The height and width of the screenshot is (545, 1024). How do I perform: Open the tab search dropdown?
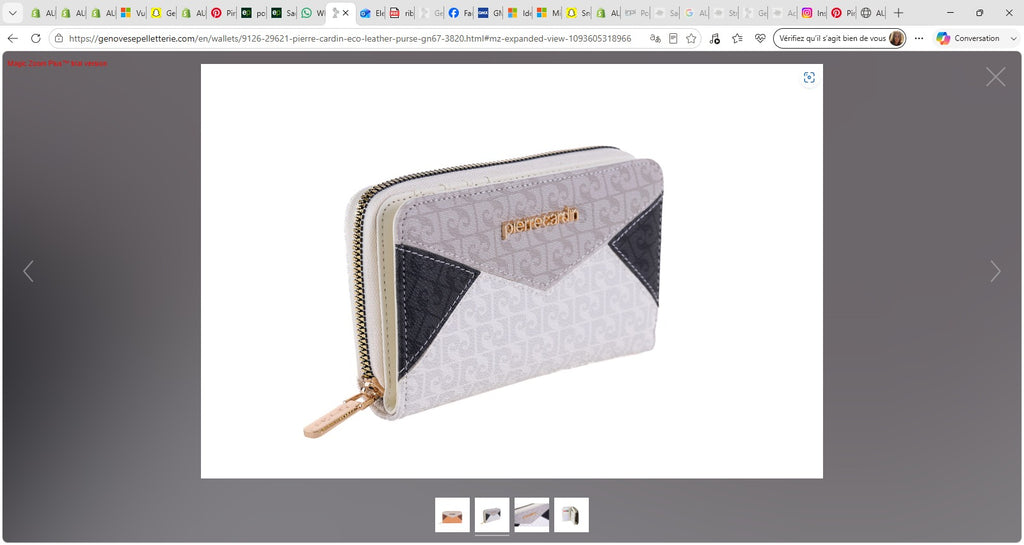click(x=12, y=12)
